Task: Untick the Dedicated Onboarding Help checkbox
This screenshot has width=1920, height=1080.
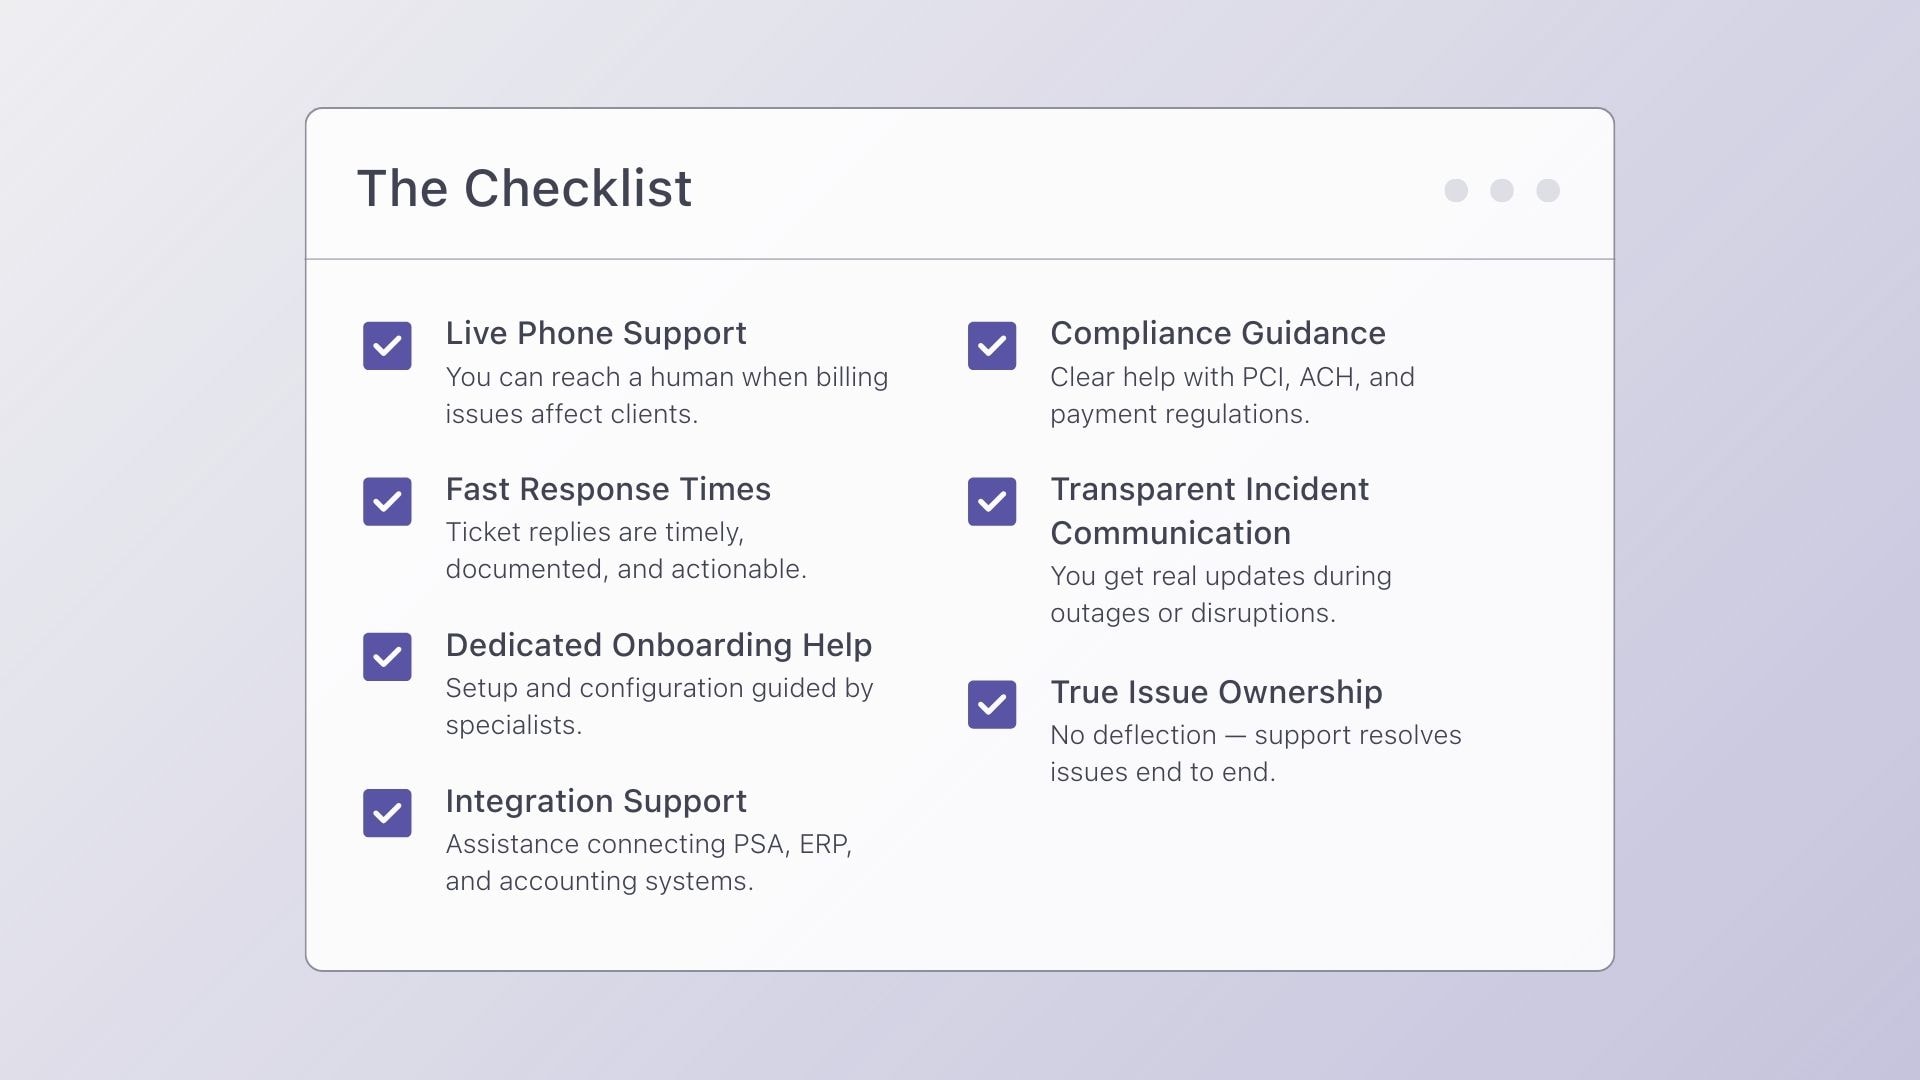Action: [387, 657]
